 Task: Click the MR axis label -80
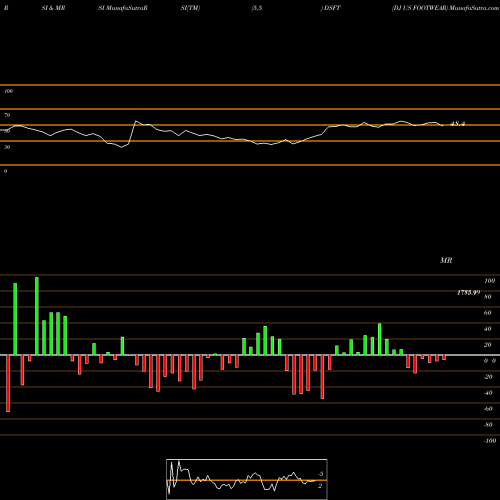[x=488, y=425]
